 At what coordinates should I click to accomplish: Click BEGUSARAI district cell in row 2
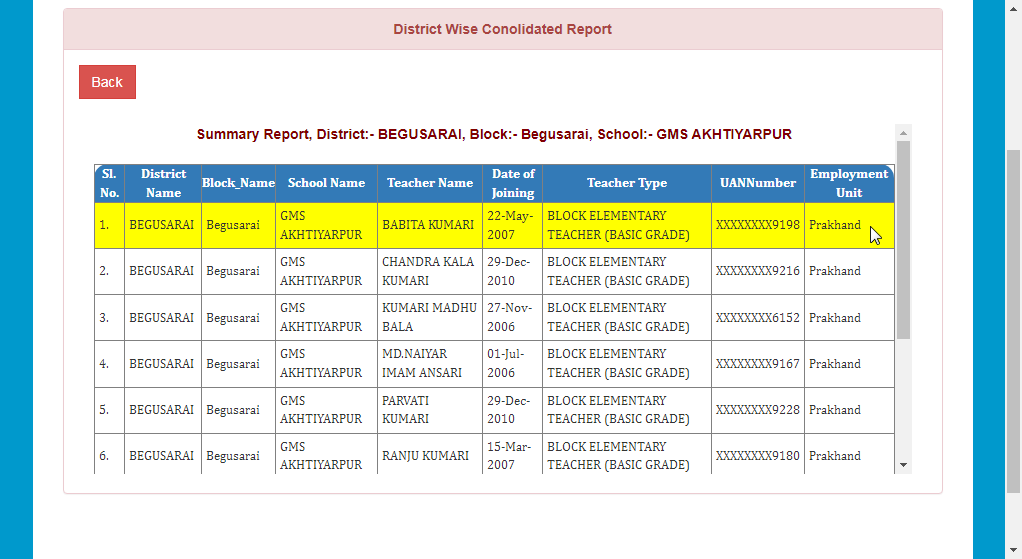coord(162,271)
